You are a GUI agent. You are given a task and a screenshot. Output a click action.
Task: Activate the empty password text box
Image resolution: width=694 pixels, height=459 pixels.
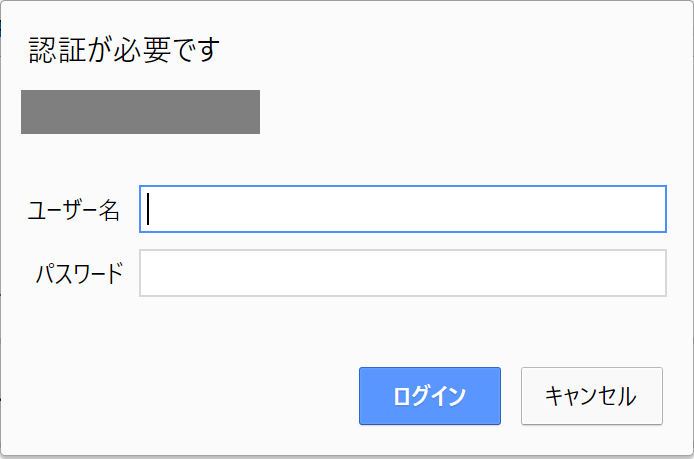coord(402,273)
